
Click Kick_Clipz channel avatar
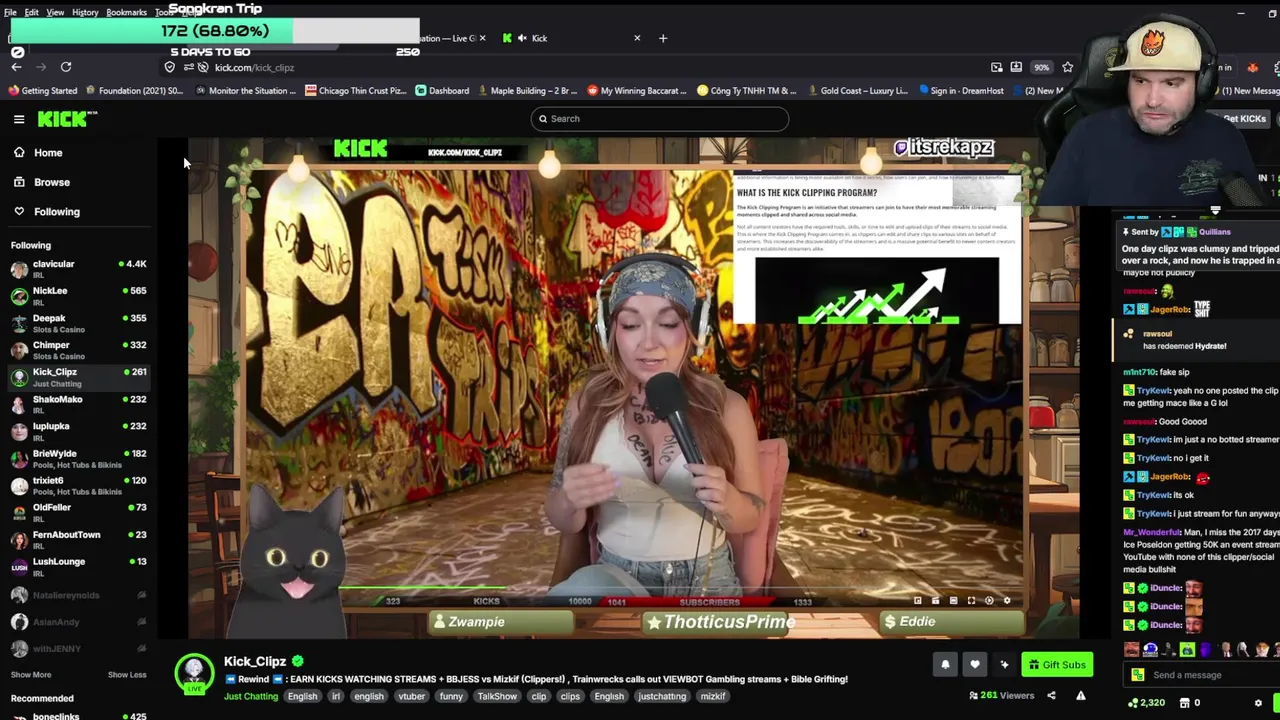tap(195, 674)
